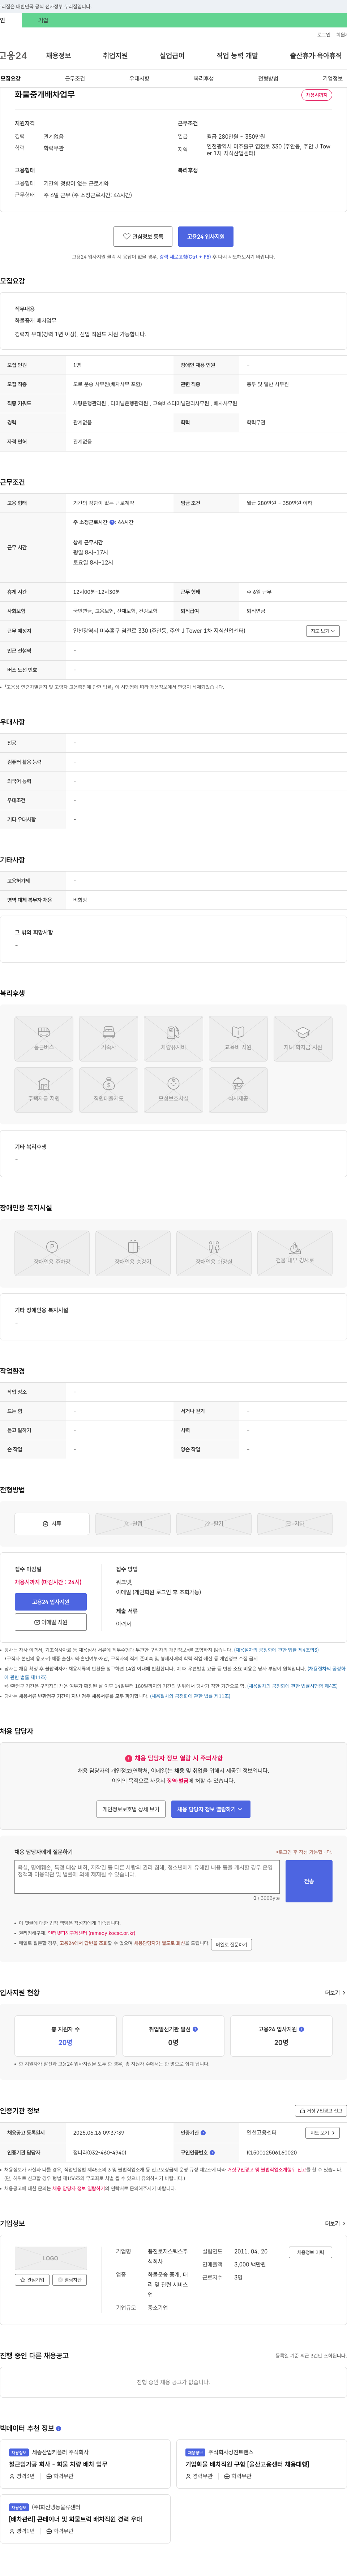Select the 기타 selection step
Viewport: 347px width, 2576px height.
295,1523
